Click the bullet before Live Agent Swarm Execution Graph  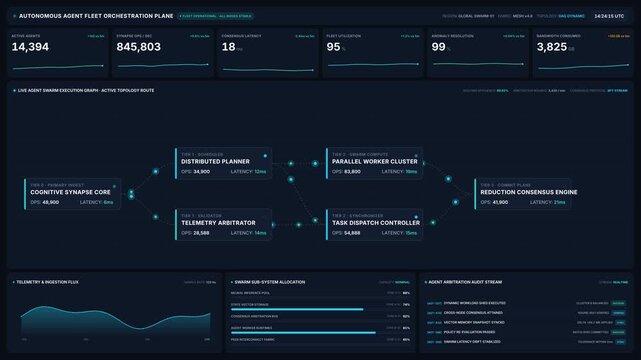(x=14, y=90)
